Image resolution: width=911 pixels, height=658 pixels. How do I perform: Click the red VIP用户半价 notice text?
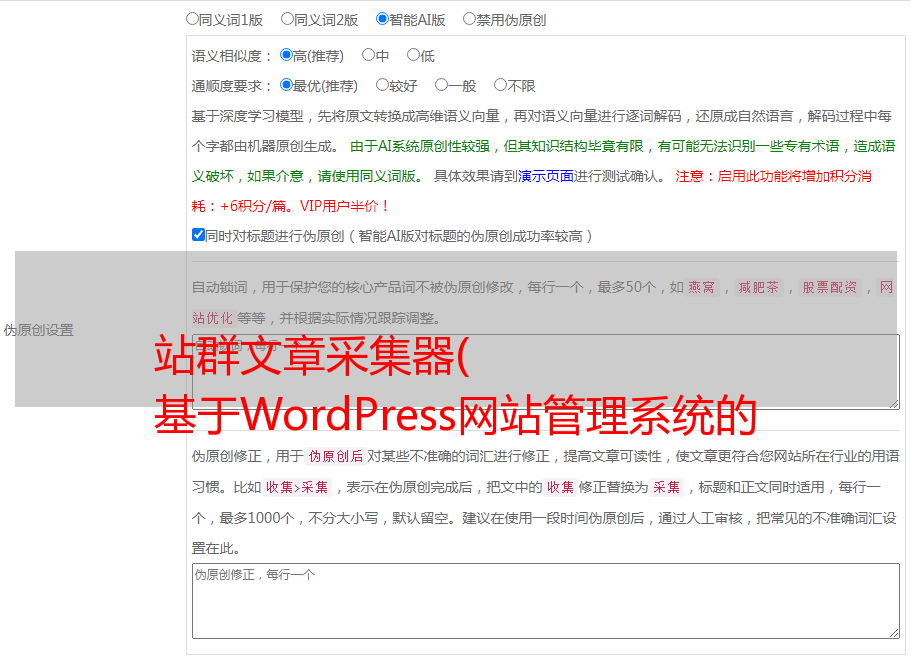point(344,206)
